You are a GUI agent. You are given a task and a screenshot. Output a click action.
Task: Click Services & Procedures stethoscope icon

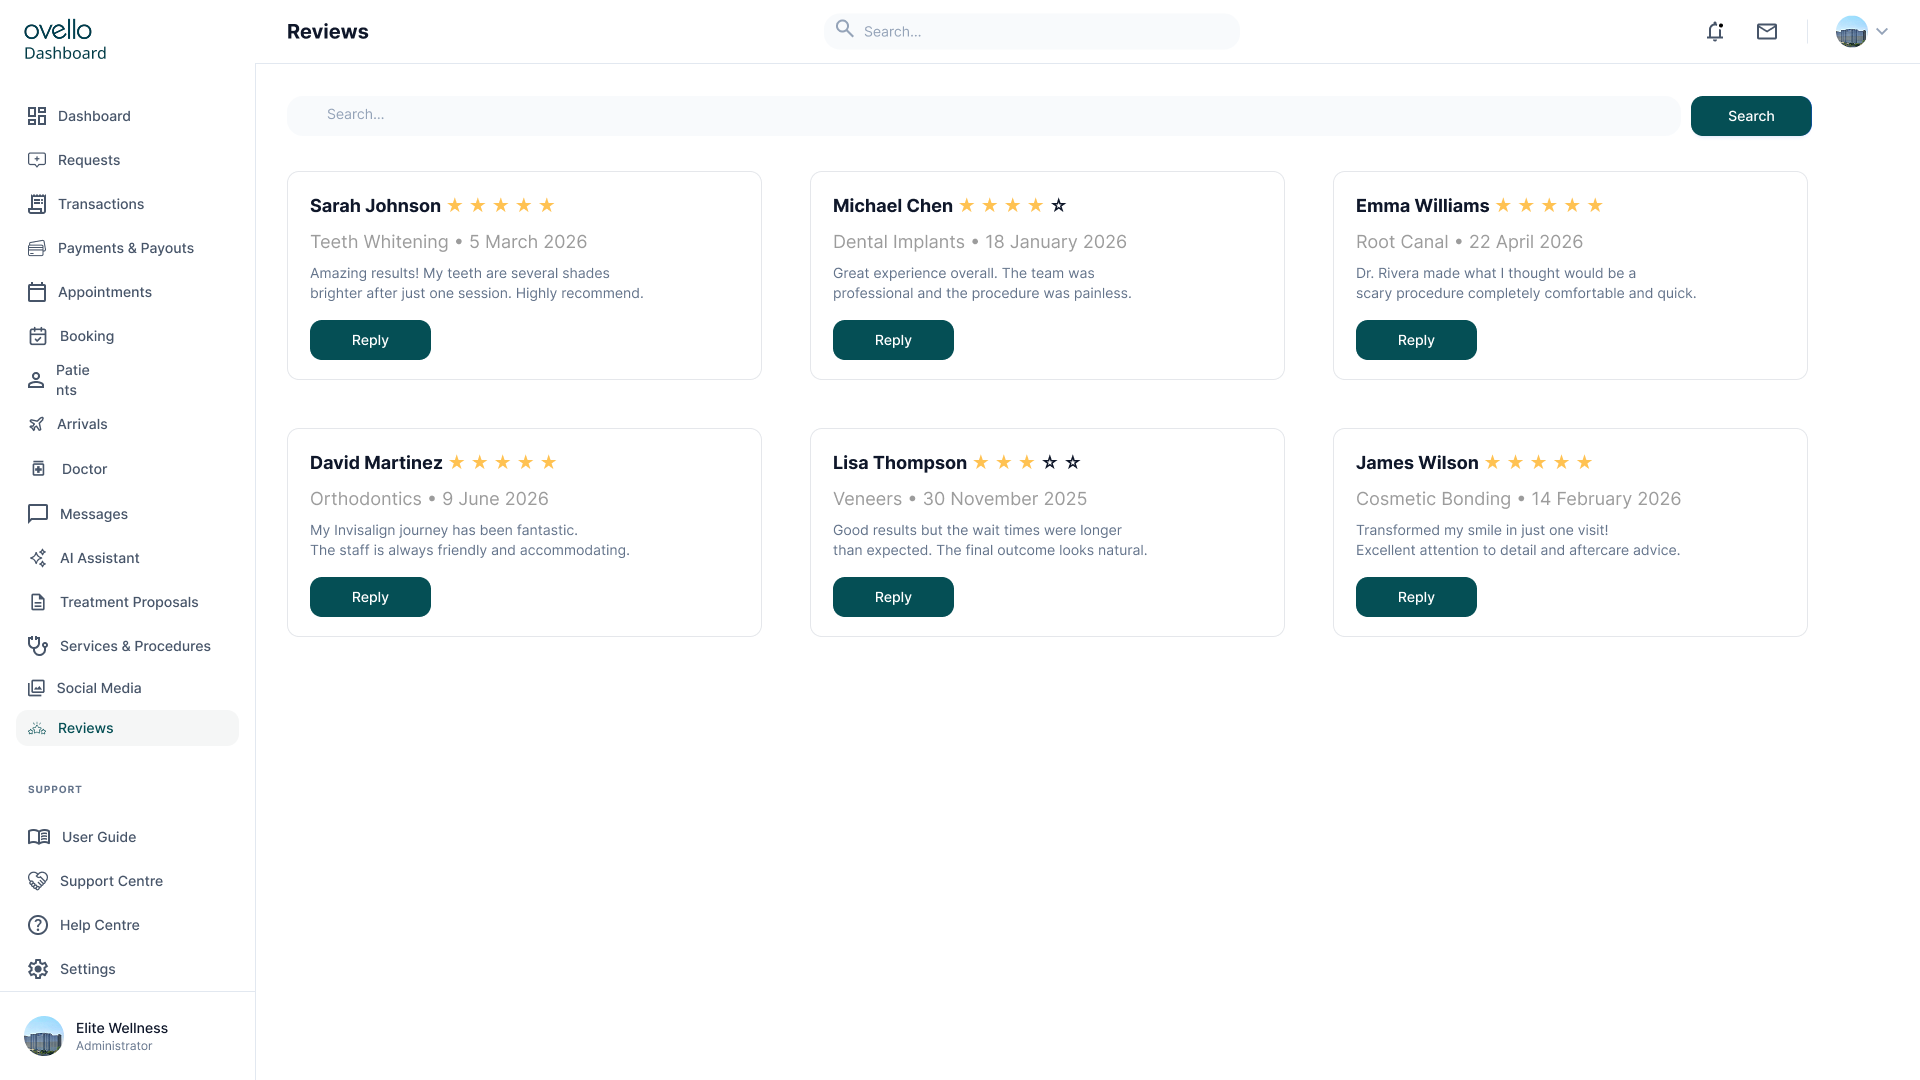pos(38,646)
